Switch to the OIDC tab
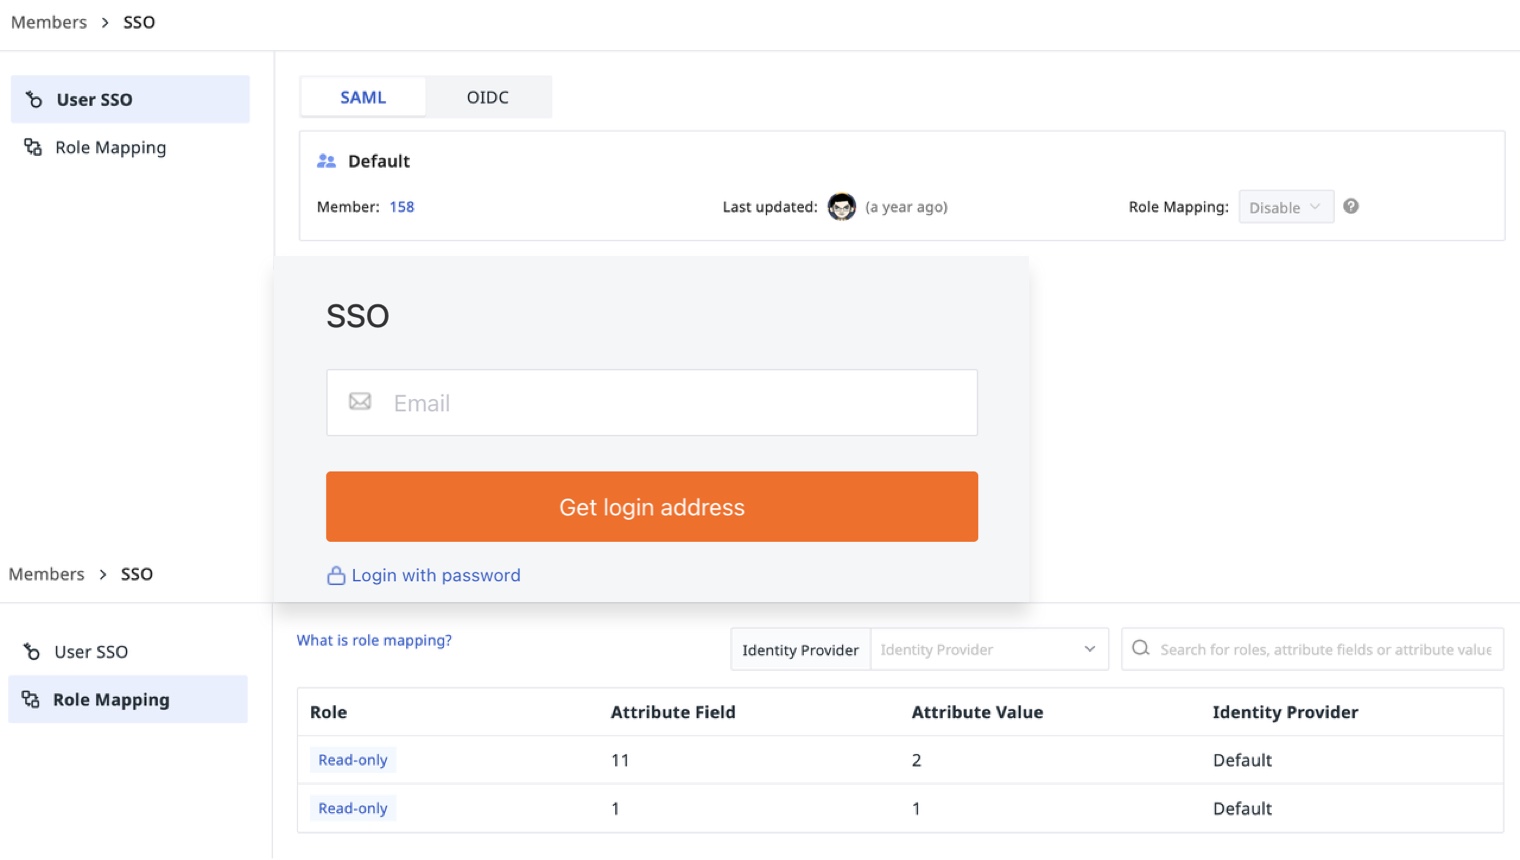1520x860 pixels. click(x=488, y=97)
